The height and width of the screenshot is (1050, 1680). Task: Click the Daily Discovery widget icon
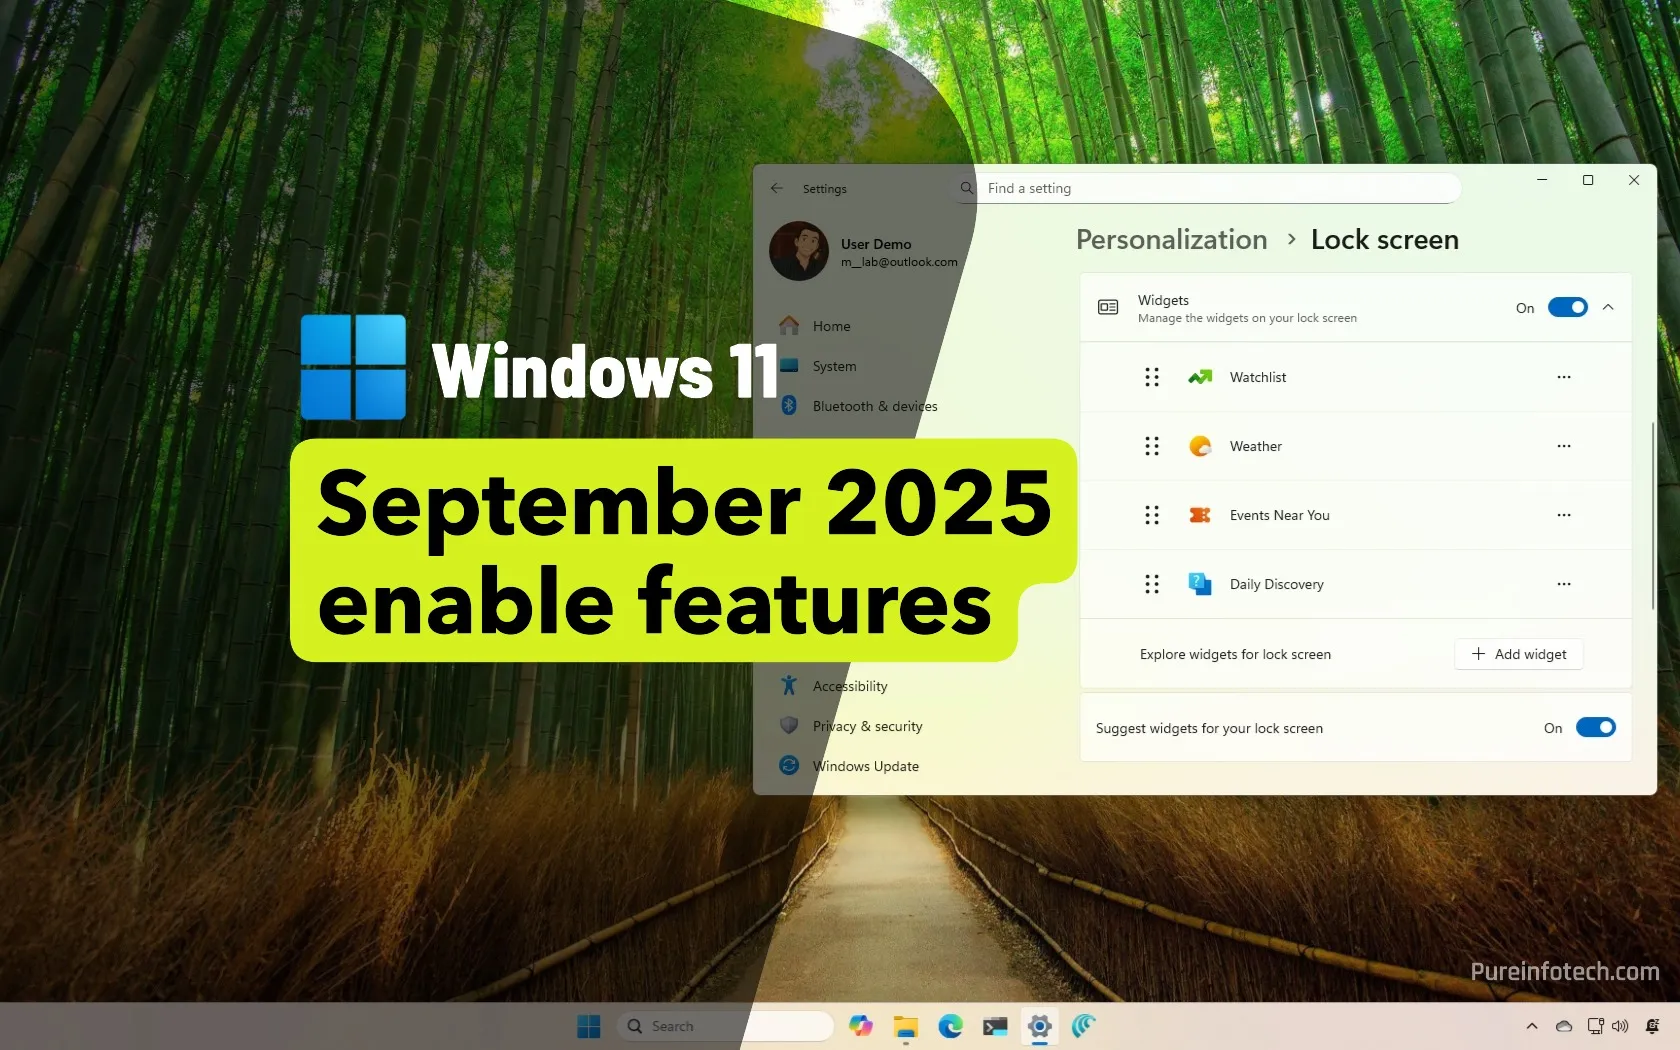point(1200,584)
